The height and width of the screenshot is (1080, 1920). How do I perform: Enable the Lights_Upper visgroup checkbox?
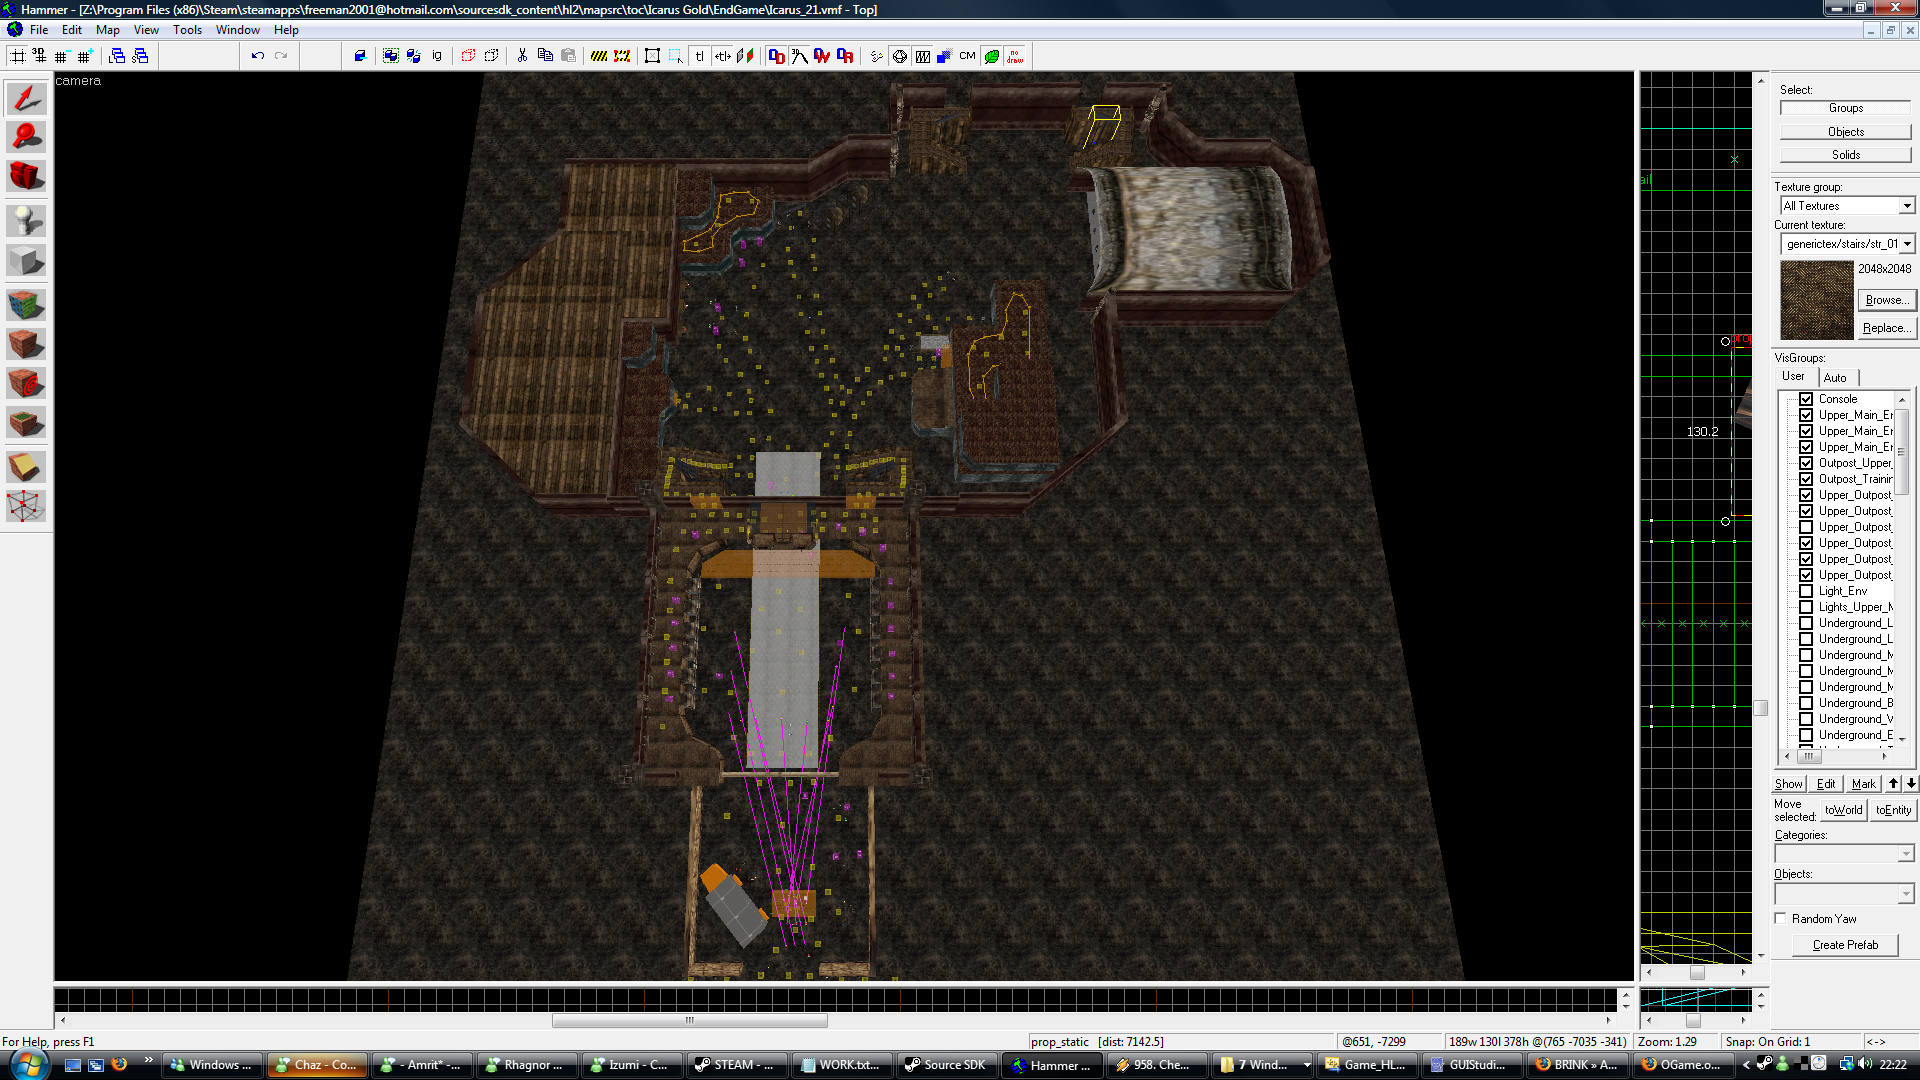click(x=1806, y=607)
